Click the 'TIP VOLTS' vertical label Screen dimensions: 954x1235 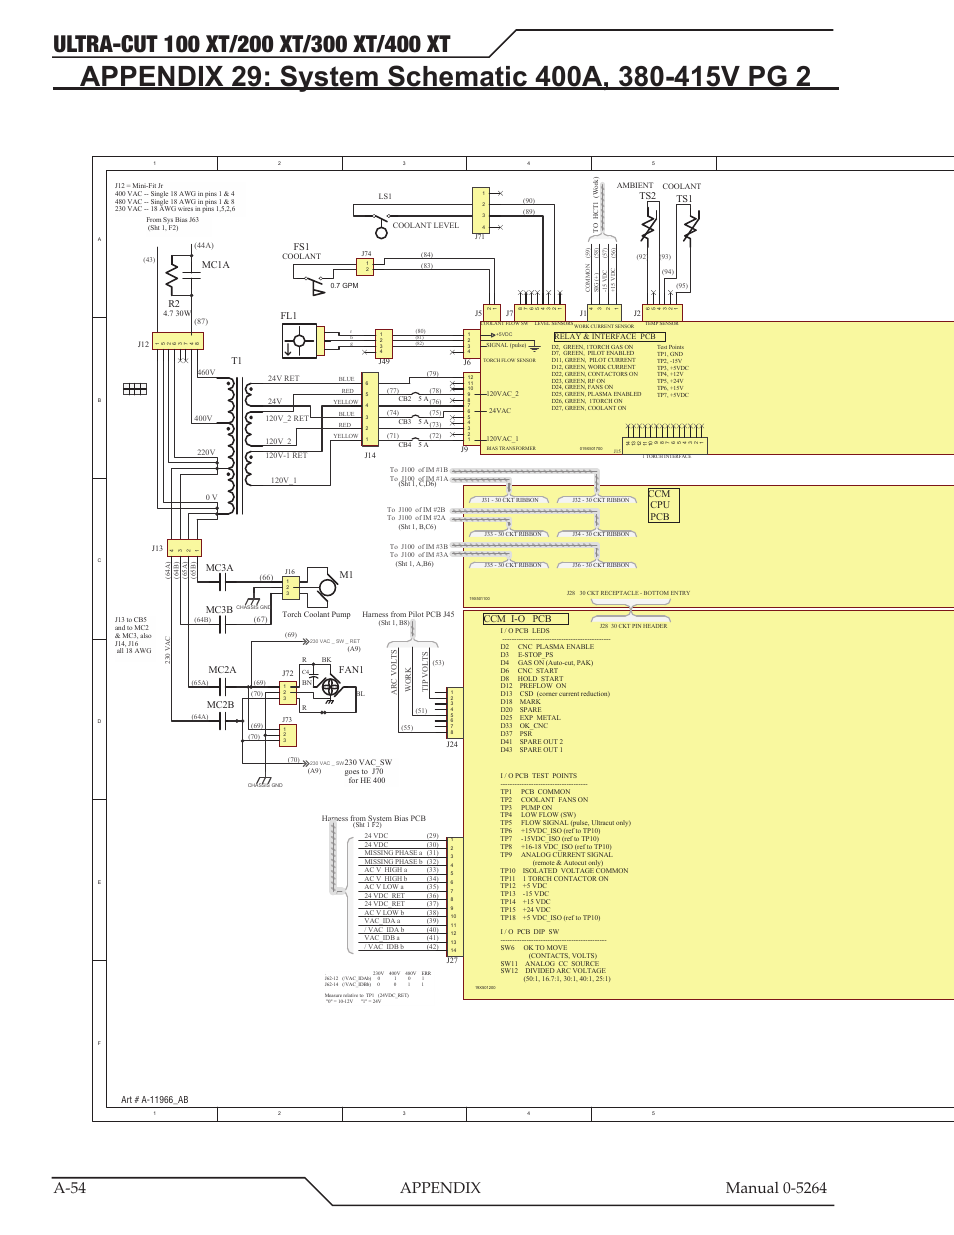pyautogui.click(x=425, y=672)
